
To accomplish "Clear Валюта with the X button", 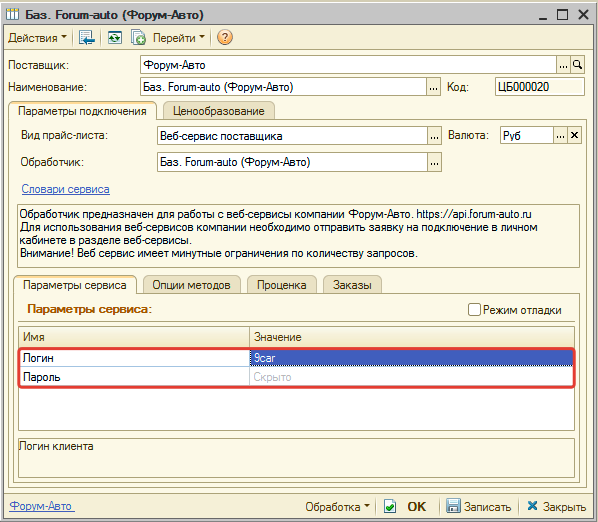I will pos(574,135).
